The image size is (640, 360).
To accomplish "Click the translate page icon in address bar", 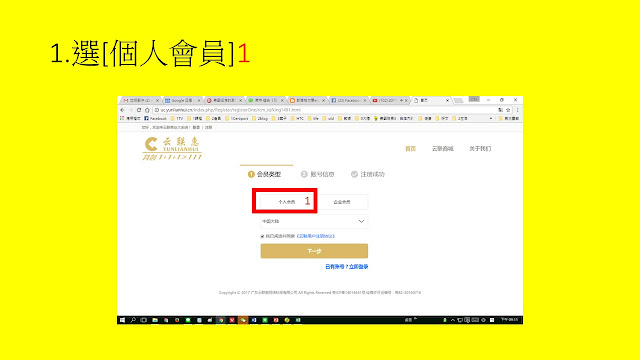I will pos(500,110).
